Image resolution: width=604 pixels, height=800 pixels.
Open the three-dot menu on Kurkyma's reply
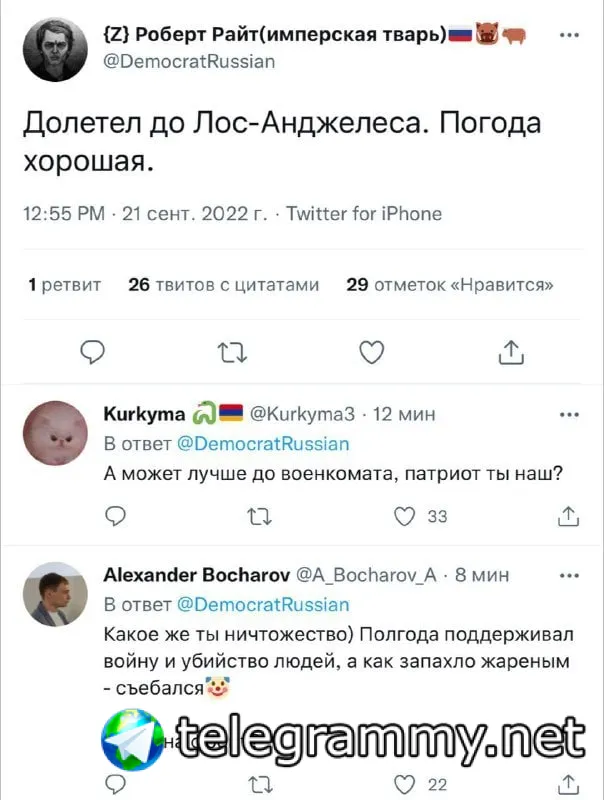[x=569, y=414]
